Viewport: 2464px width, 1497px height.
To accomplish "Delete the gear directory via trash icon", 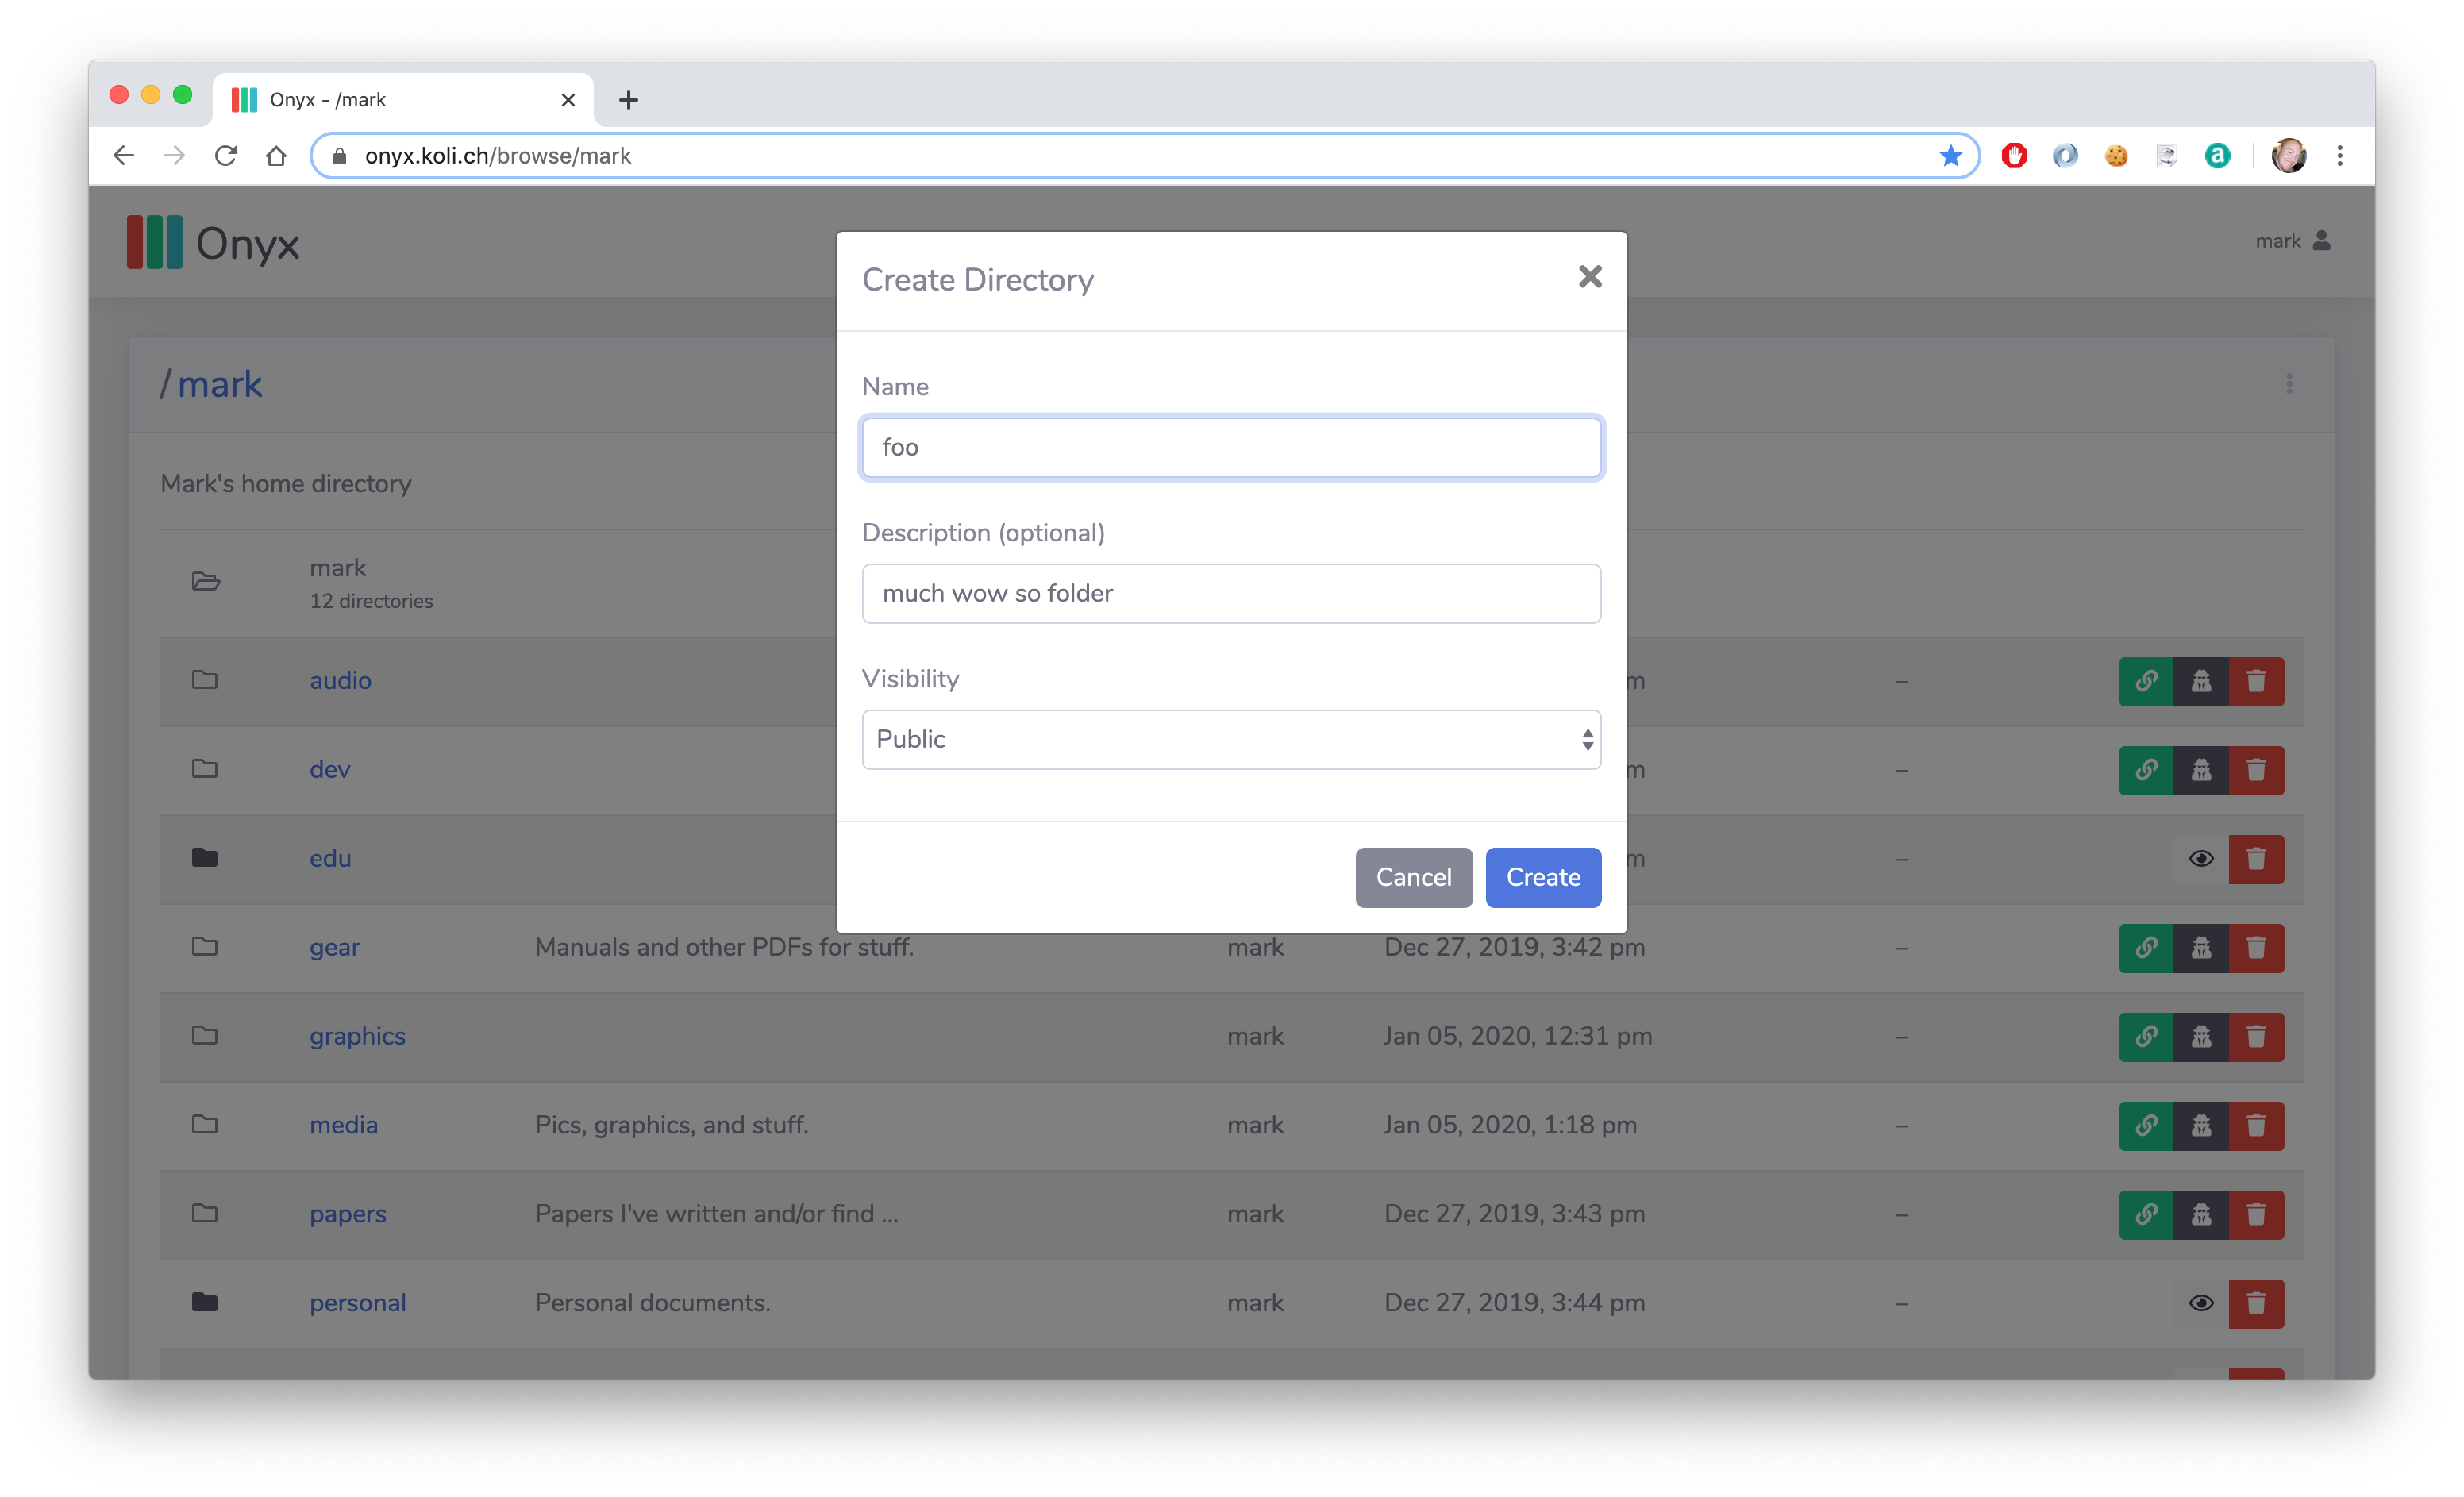I will coord(2256,948).
